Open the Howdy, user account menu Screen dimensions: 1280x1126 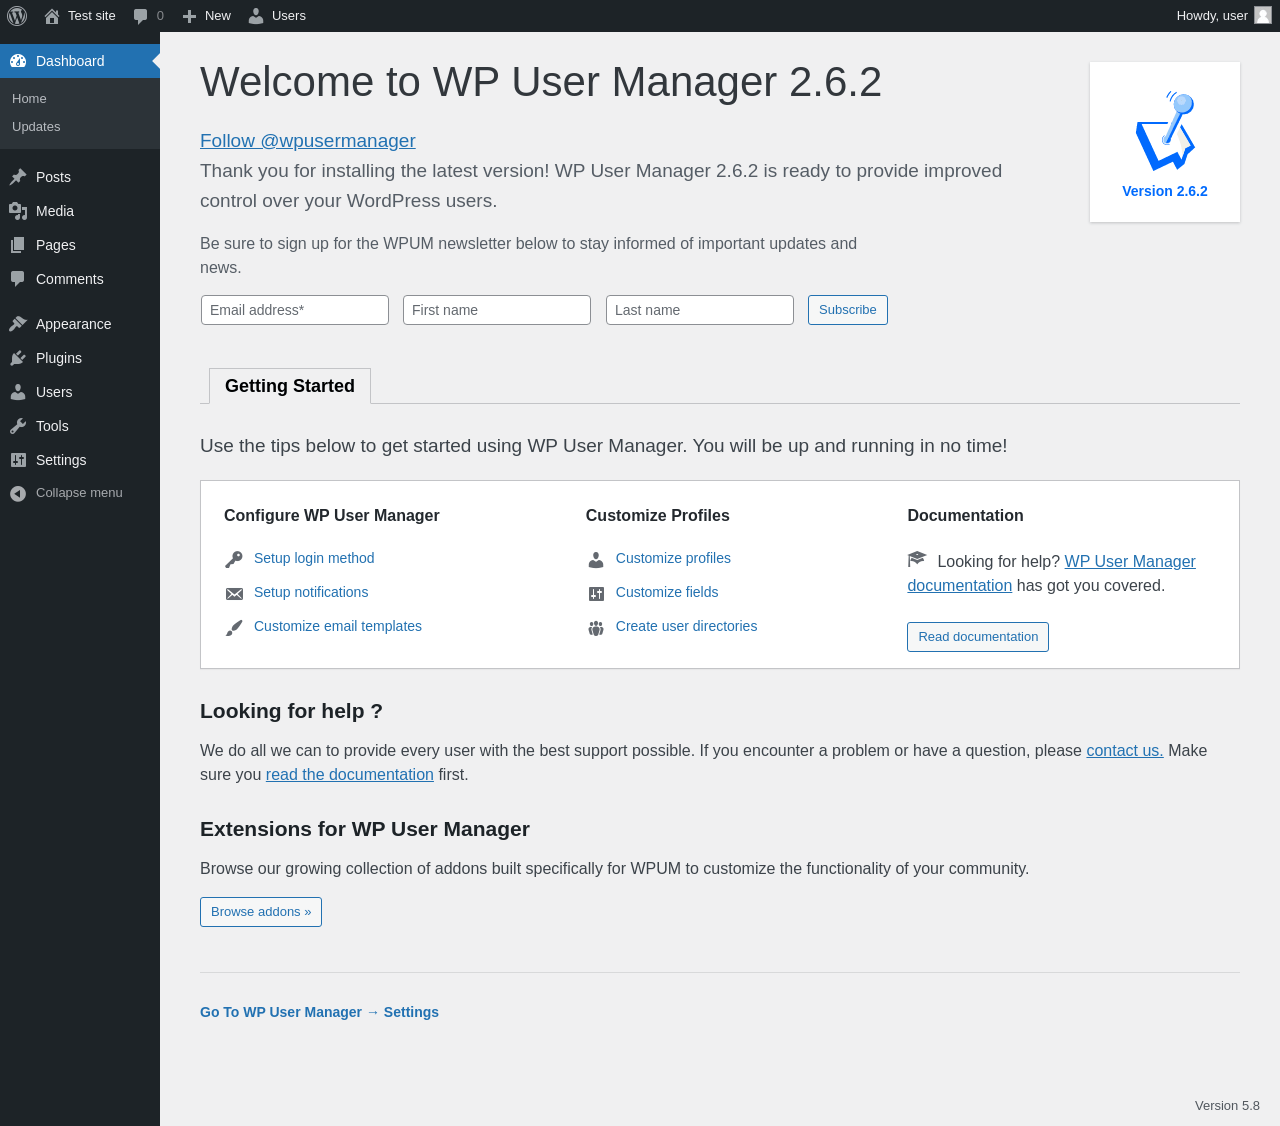point(1212,16)
